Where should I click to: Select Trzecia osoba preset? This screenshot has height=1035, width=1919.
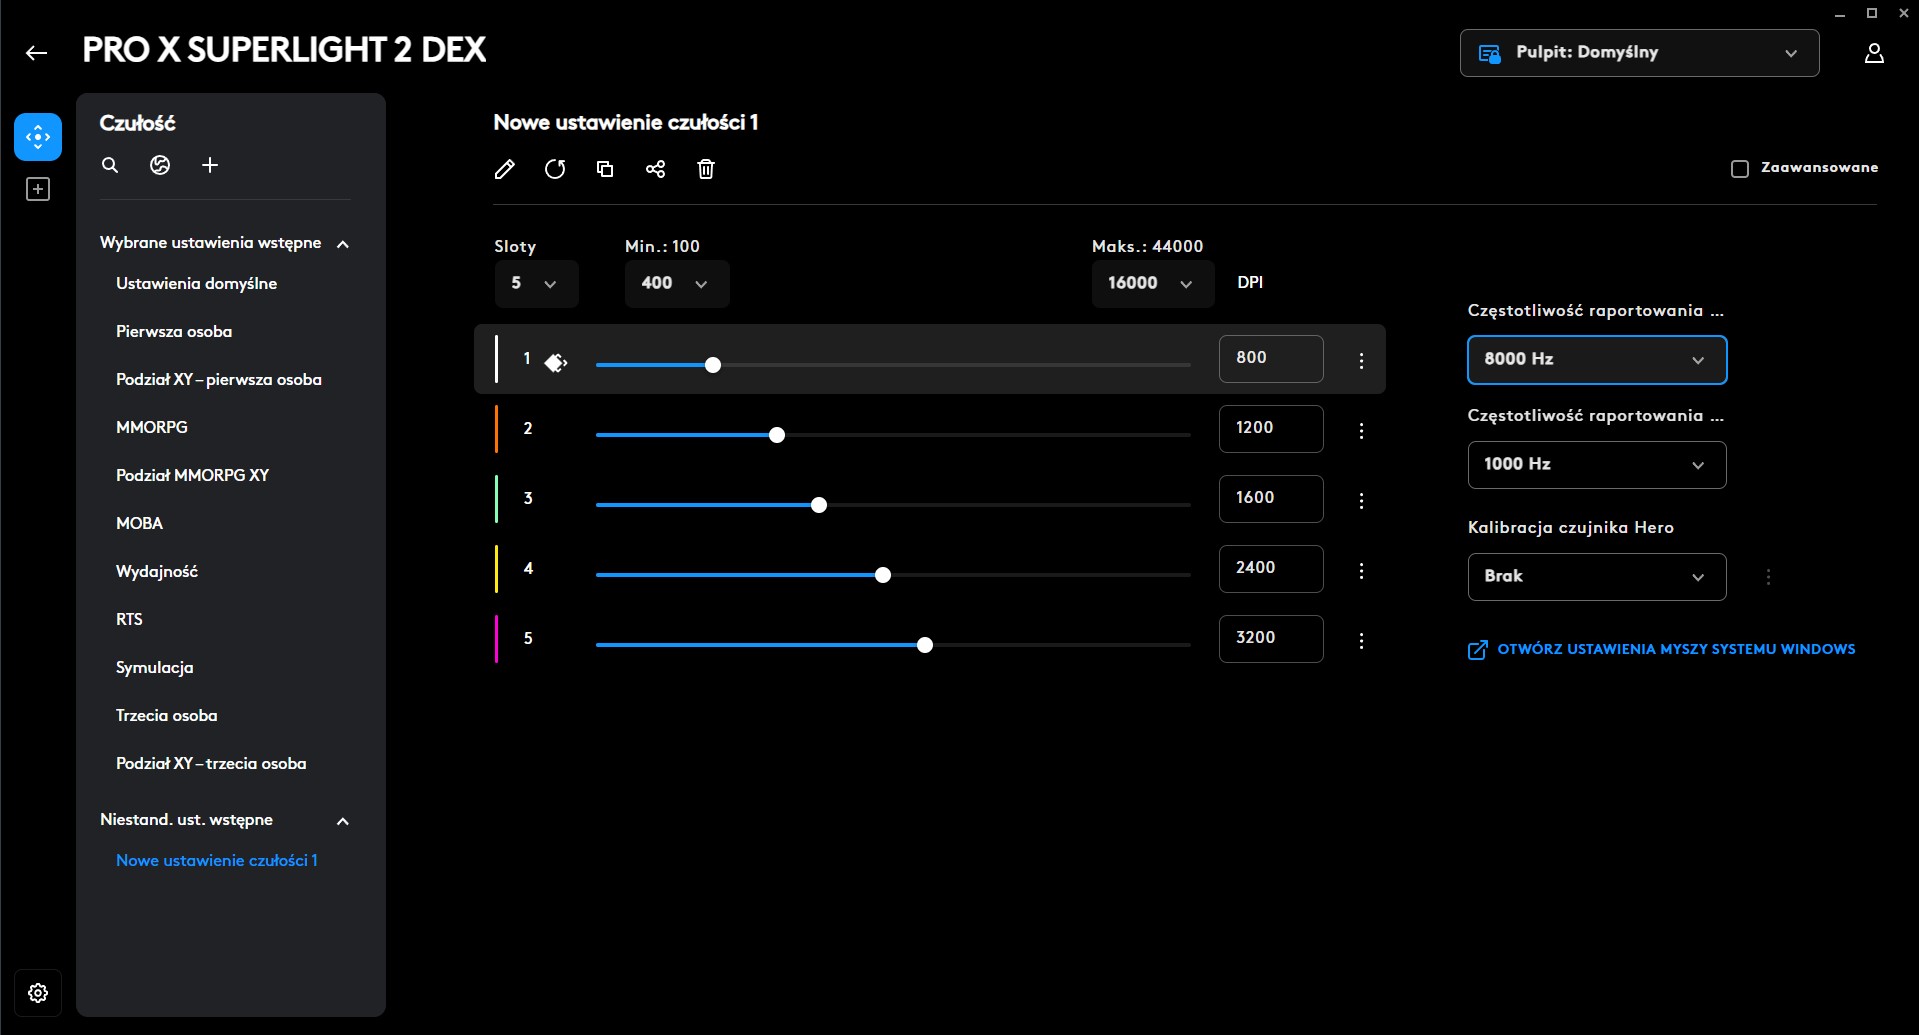pos(167,716)
